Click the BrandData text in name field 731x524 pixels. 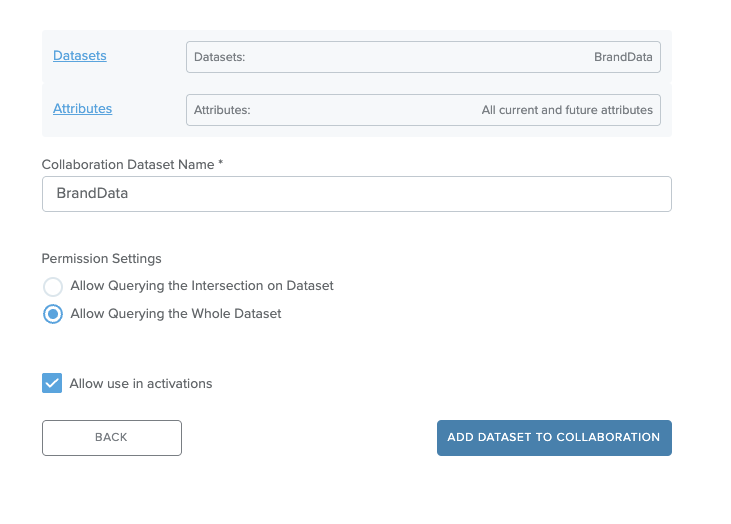[92, 193]
